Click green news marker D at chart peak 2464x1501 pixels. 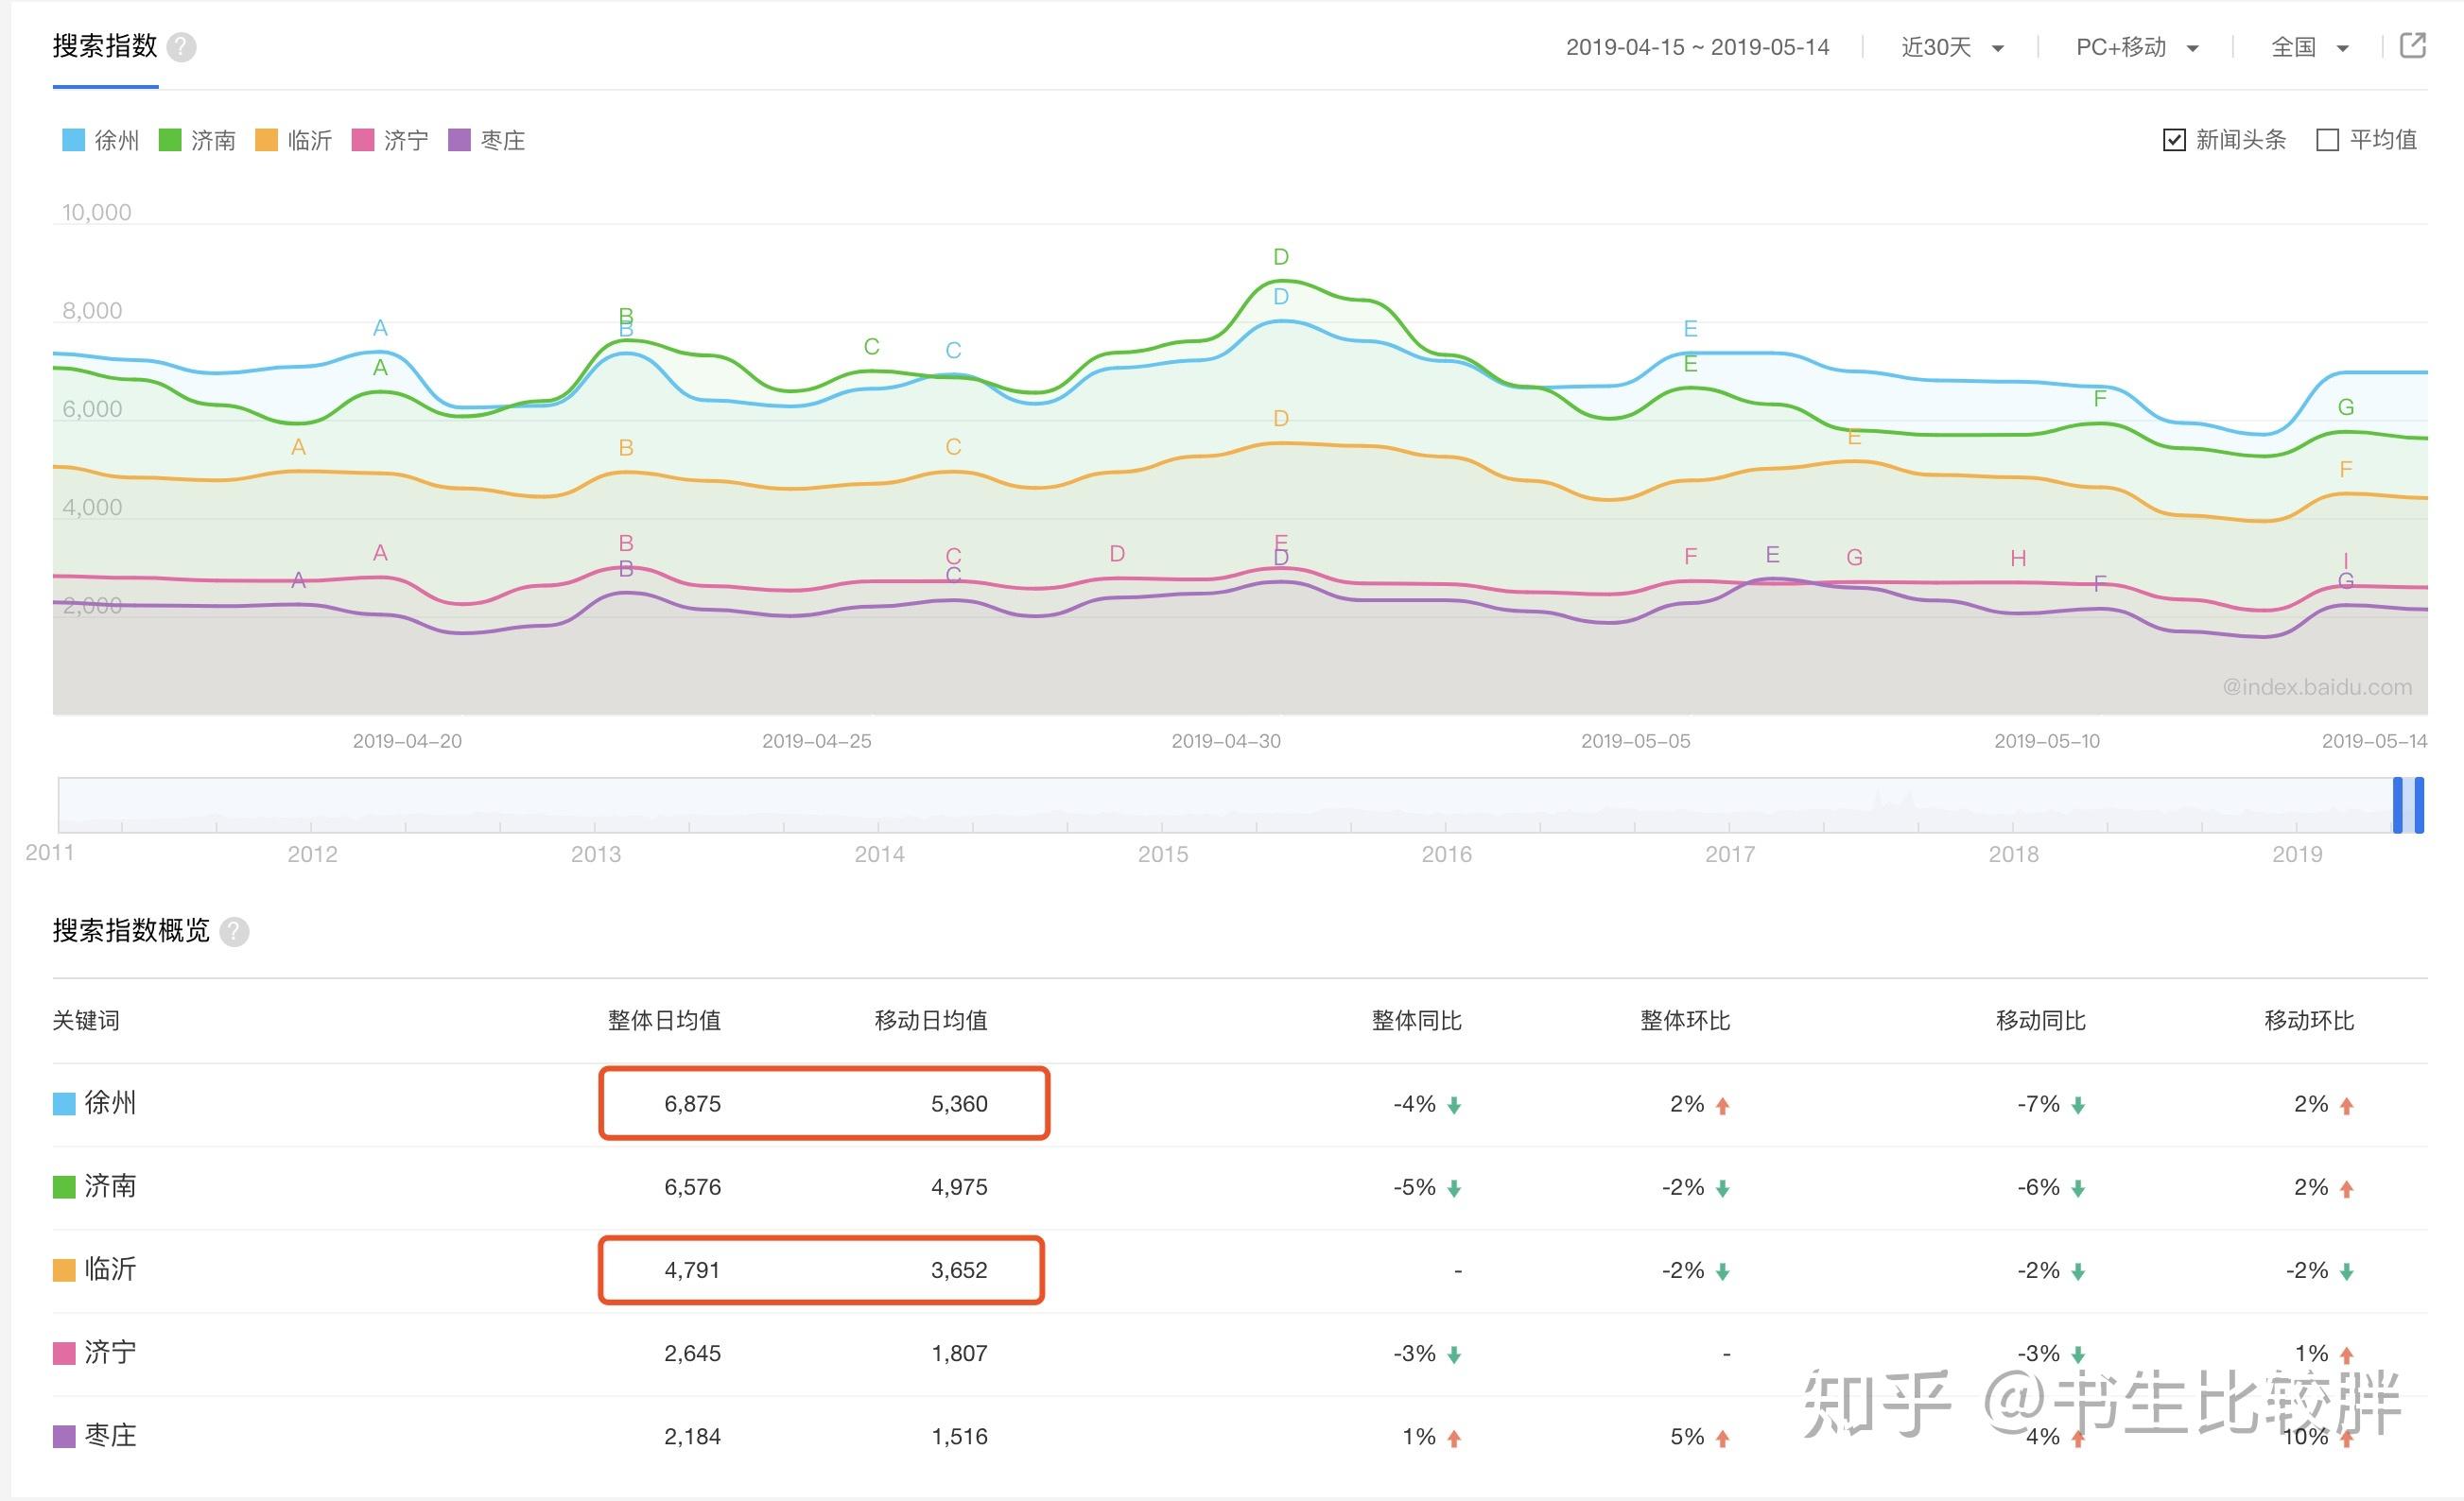1281,257
